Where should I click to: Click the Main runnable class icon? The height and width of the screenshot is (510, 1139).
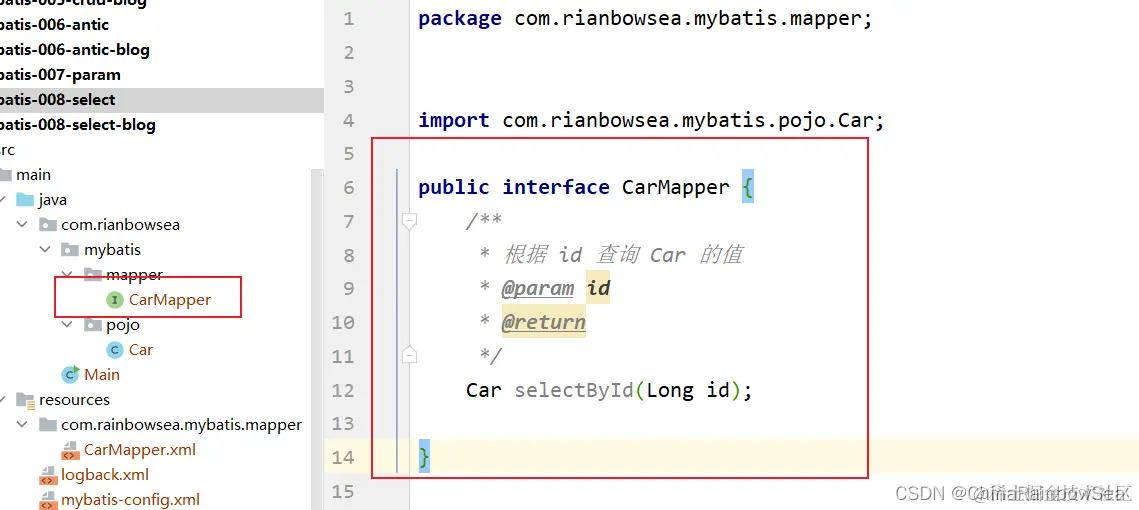[70, 374]
